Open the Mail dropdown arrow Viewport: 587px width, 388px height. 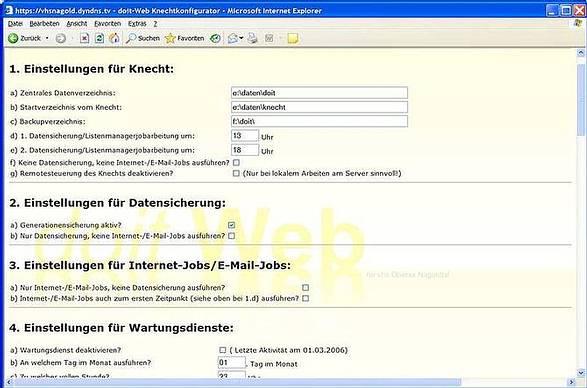click(x=241, y=38)
